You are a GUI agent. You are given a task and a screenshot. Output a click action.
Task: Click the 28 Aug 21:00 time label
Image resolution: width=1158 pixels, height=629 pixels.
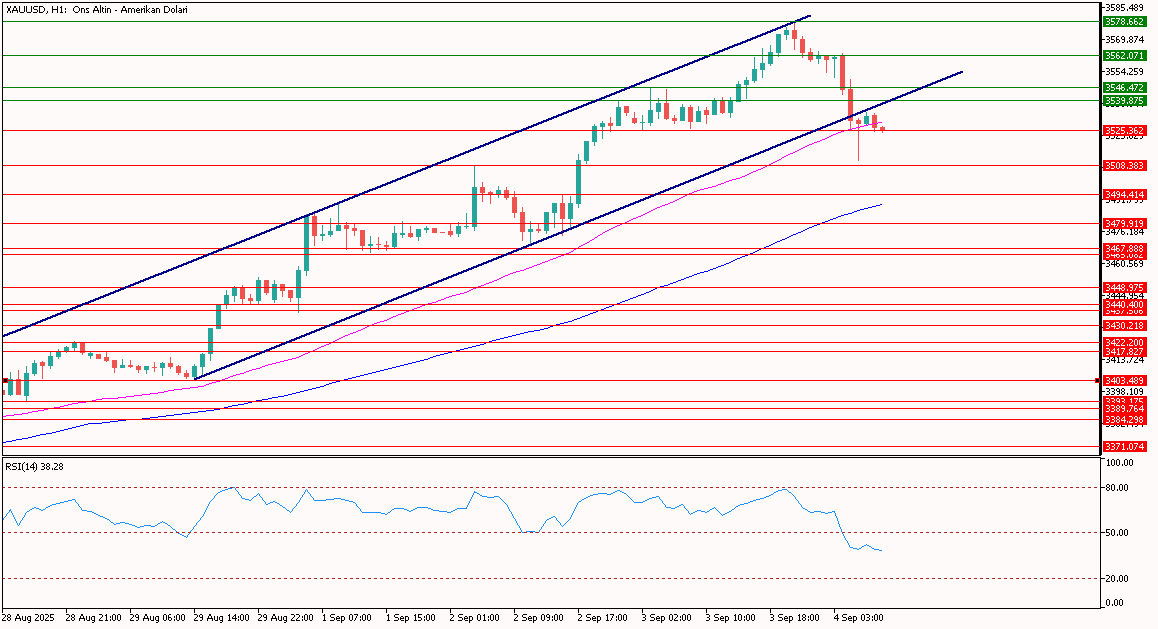click(93, 617)
